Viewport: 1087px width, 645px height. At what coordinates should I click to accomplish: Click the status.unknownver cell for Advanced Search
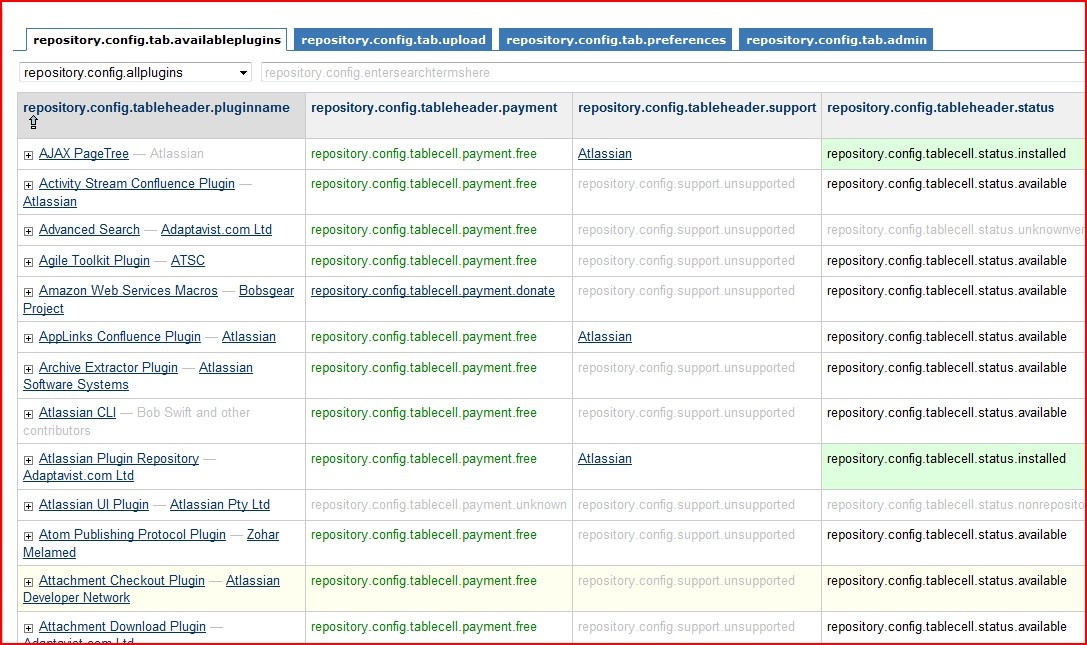pos(955,230)
